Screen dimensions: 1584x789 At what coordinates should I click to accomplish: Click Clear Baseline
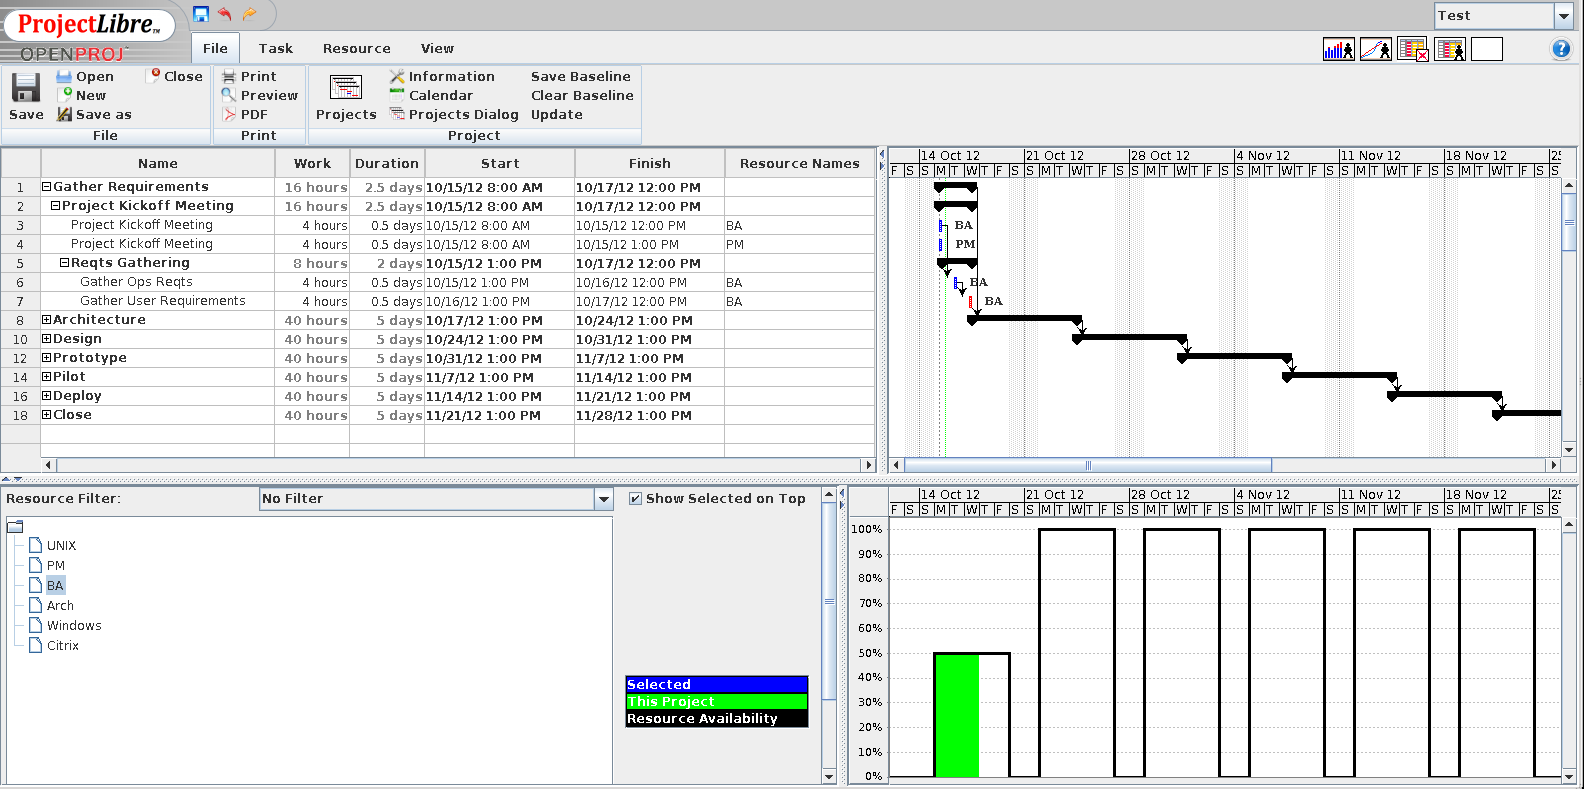tap(582, 95)
